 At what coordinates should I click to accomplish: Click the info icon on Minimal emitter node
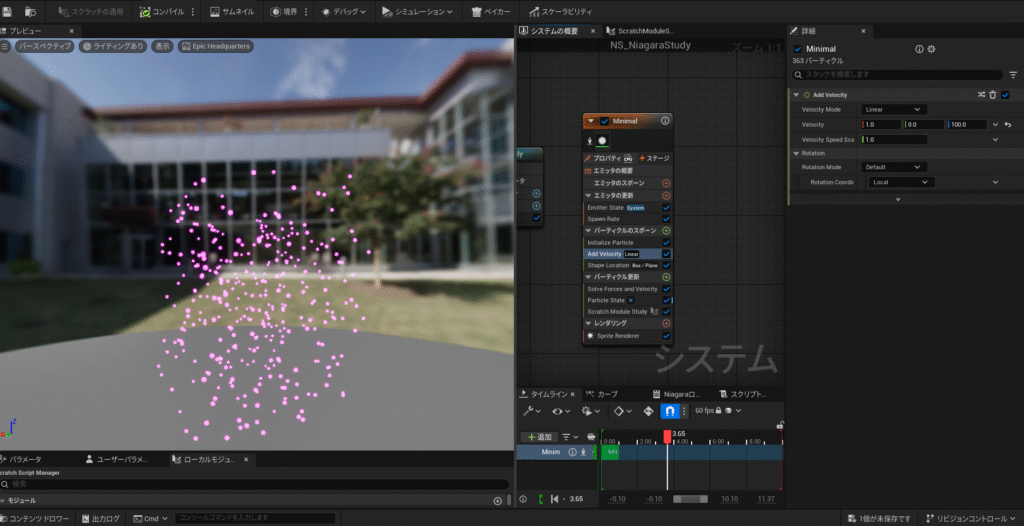(665, 121)
